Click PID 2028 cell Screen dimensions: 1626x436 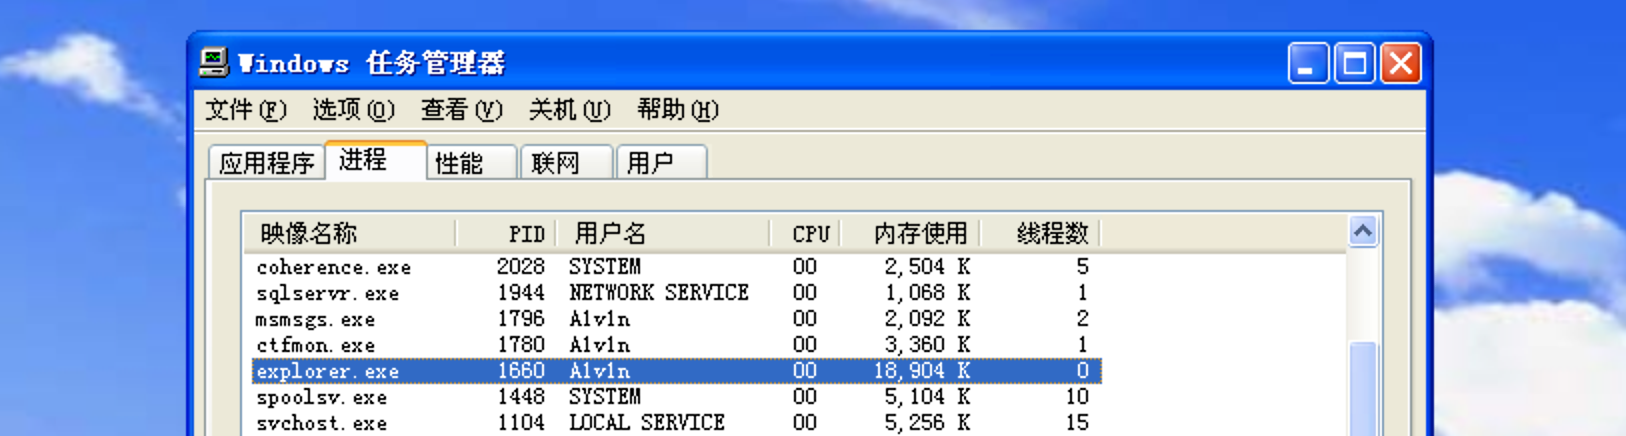(521, 267)
